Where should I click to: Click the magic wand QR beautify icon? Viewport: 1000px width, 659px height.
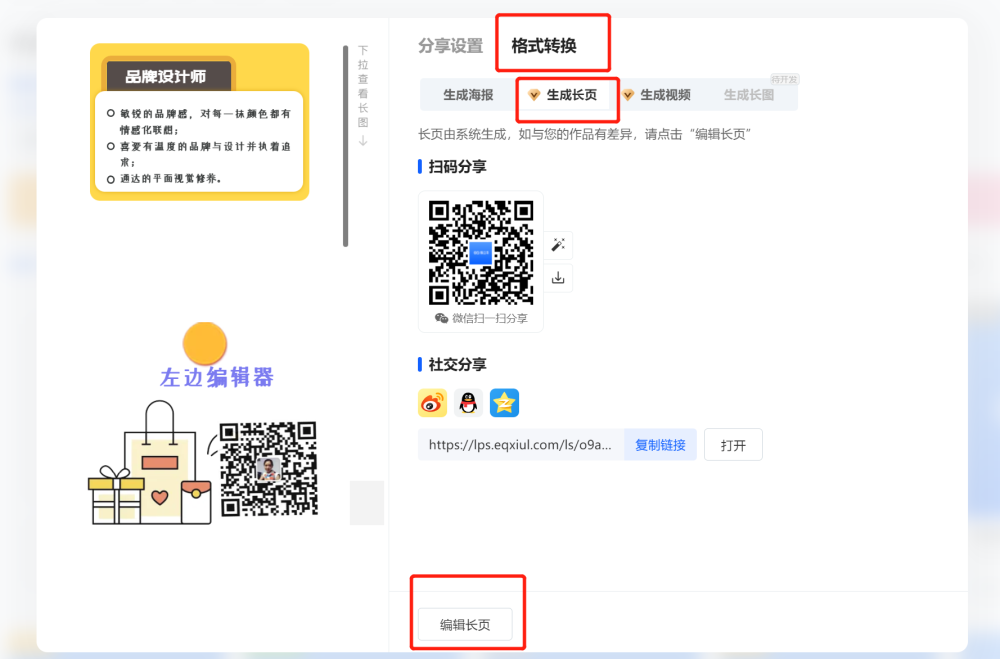pos(558,245)
